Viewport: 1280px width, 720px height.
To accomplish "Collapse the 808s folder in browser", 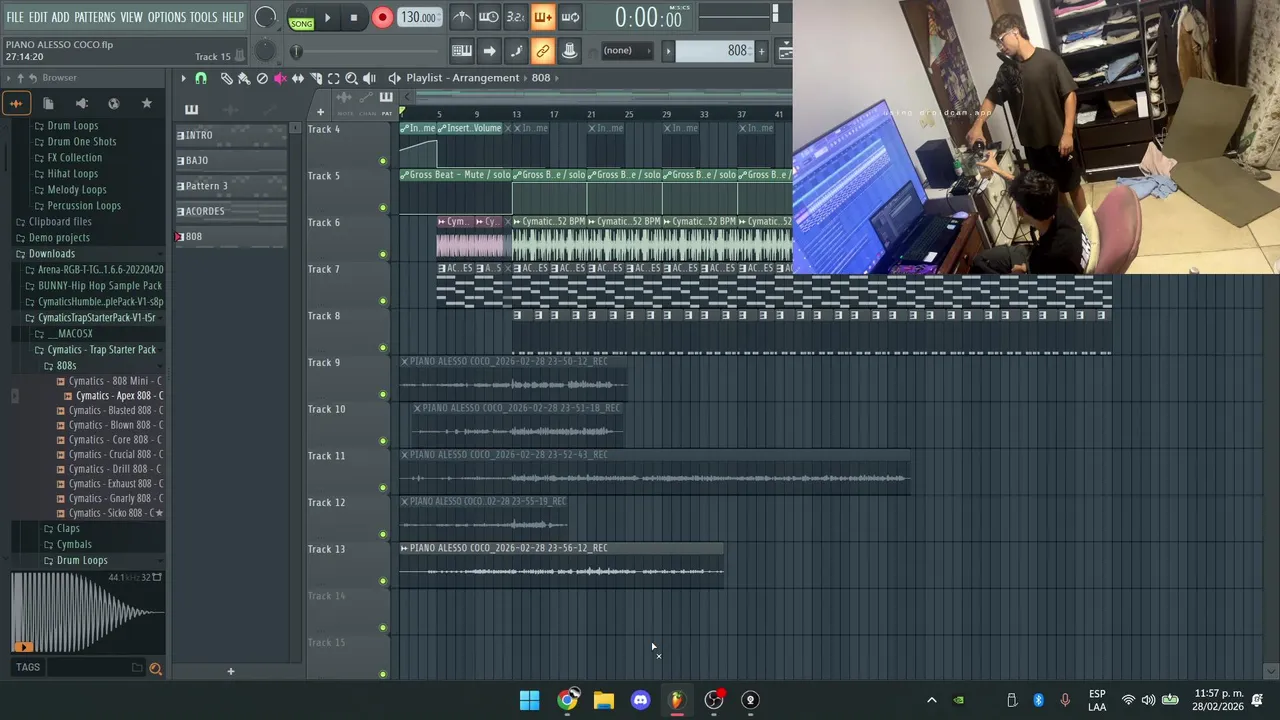I will point(66,366).
